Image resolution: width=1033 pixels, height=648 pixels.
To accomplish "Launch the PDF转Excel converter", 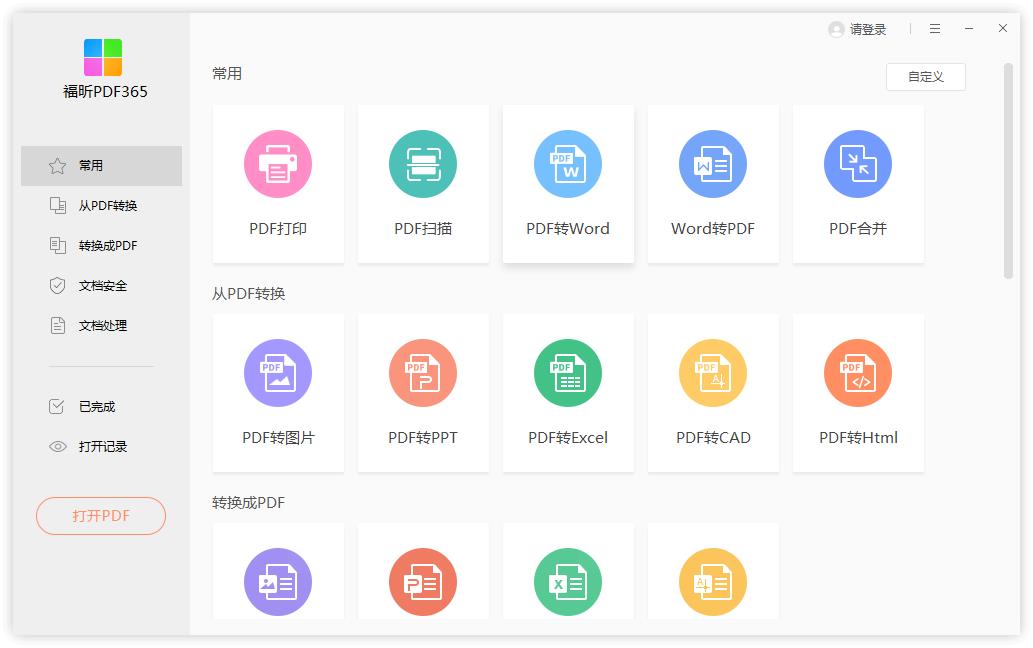I will 568,392.
